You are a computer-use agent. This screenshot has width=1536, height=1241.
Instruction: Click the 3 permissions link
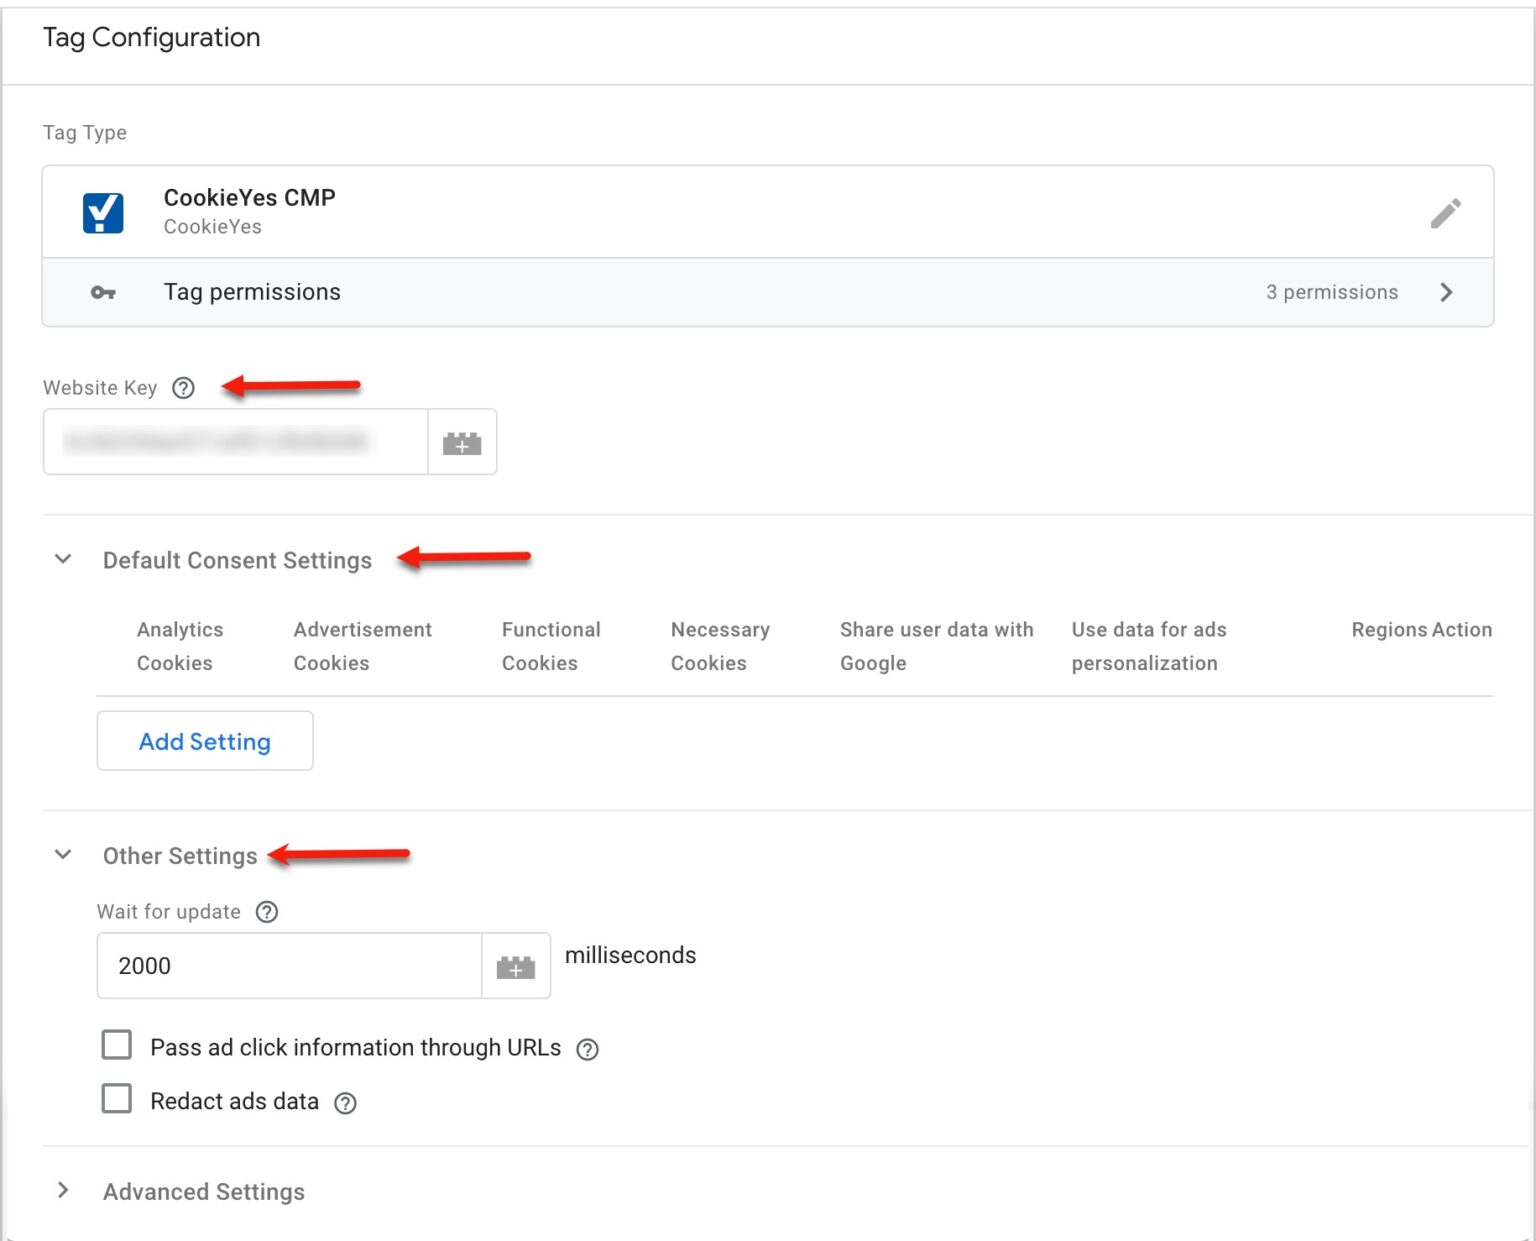tap(1332, 291)
